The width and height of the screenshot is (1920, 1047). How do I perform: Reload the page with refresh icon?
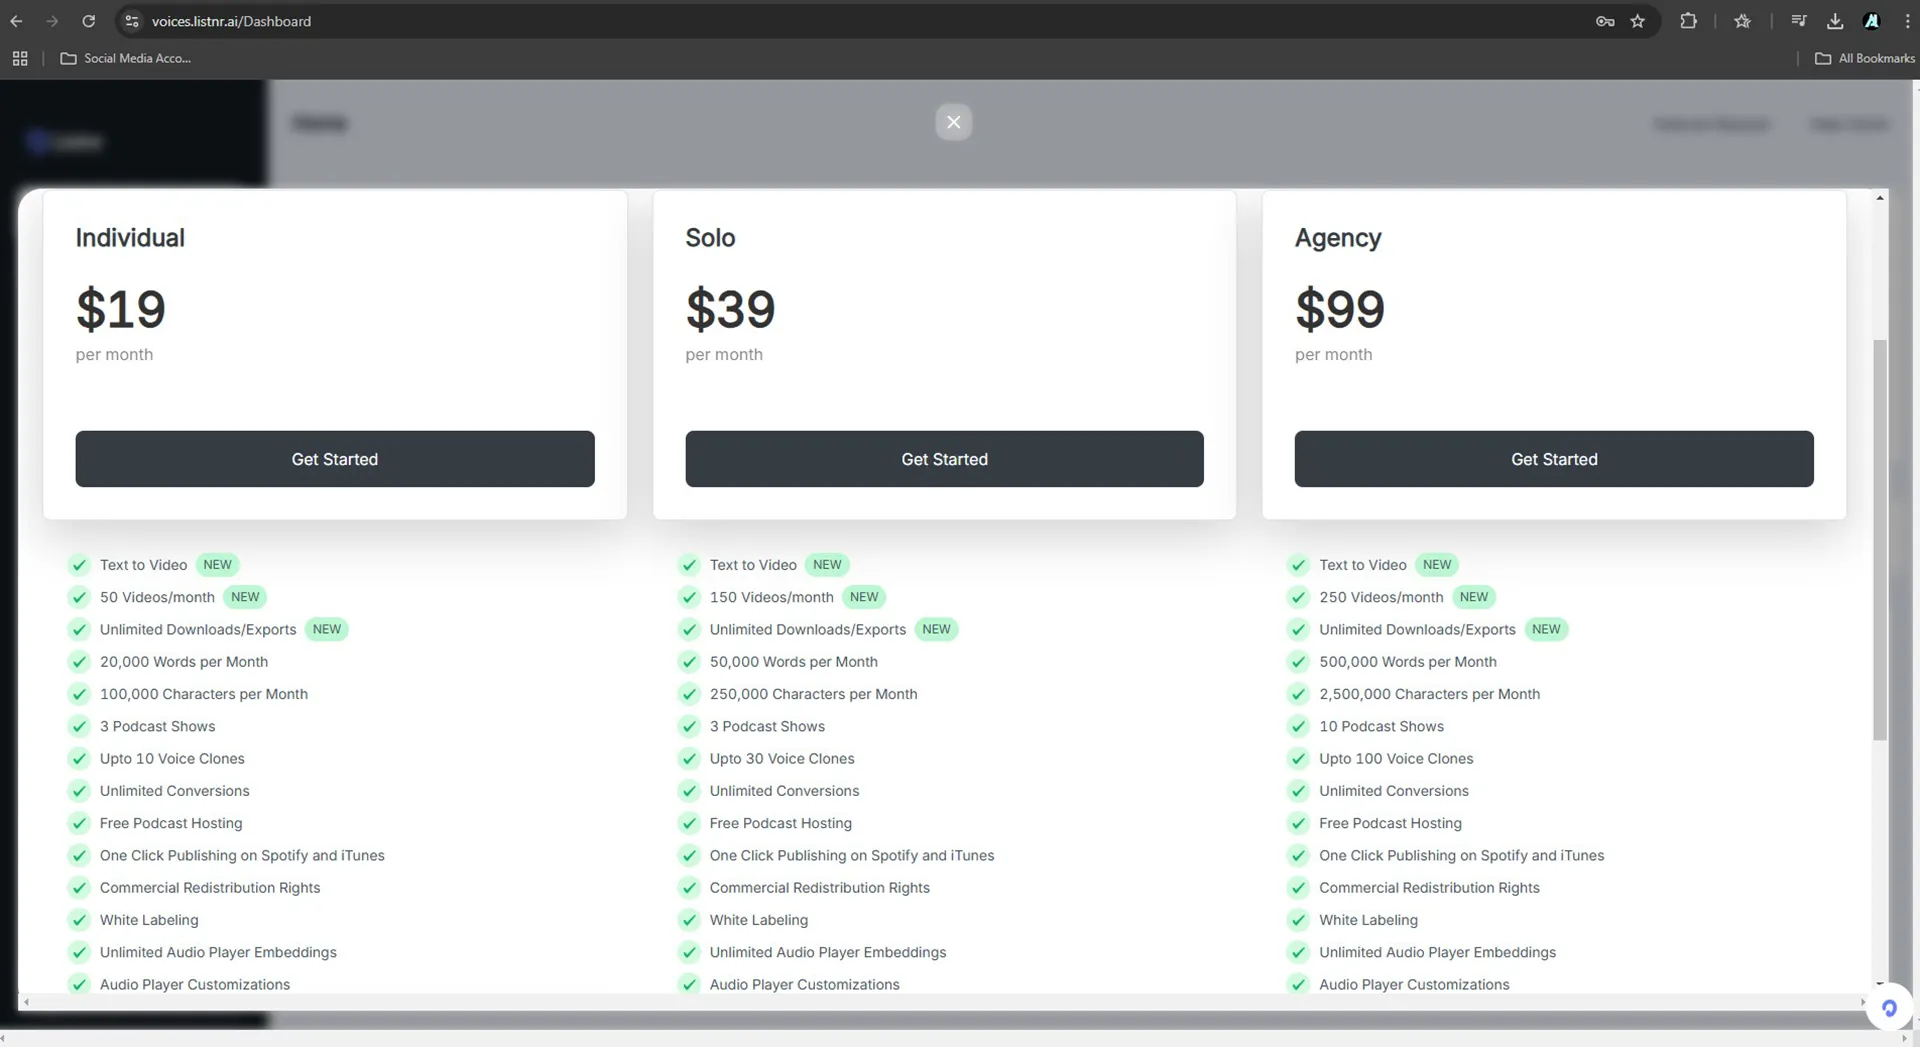[88, 21]
